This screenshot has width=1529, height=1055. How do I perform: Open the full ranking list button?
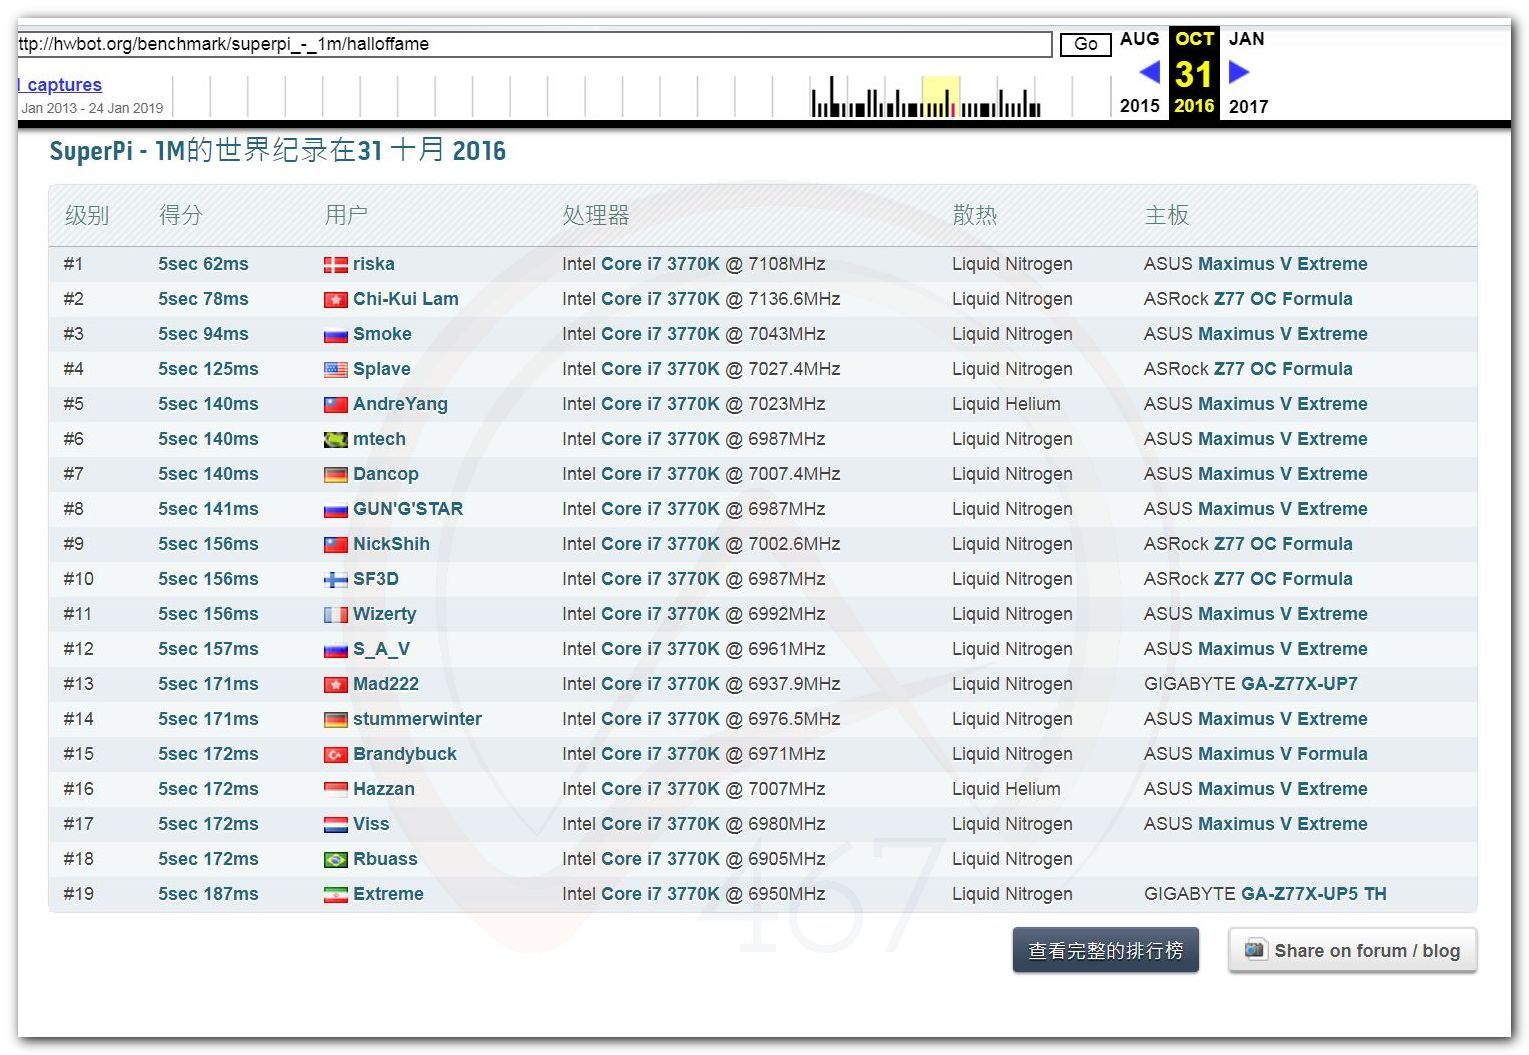click(1105, 950)
